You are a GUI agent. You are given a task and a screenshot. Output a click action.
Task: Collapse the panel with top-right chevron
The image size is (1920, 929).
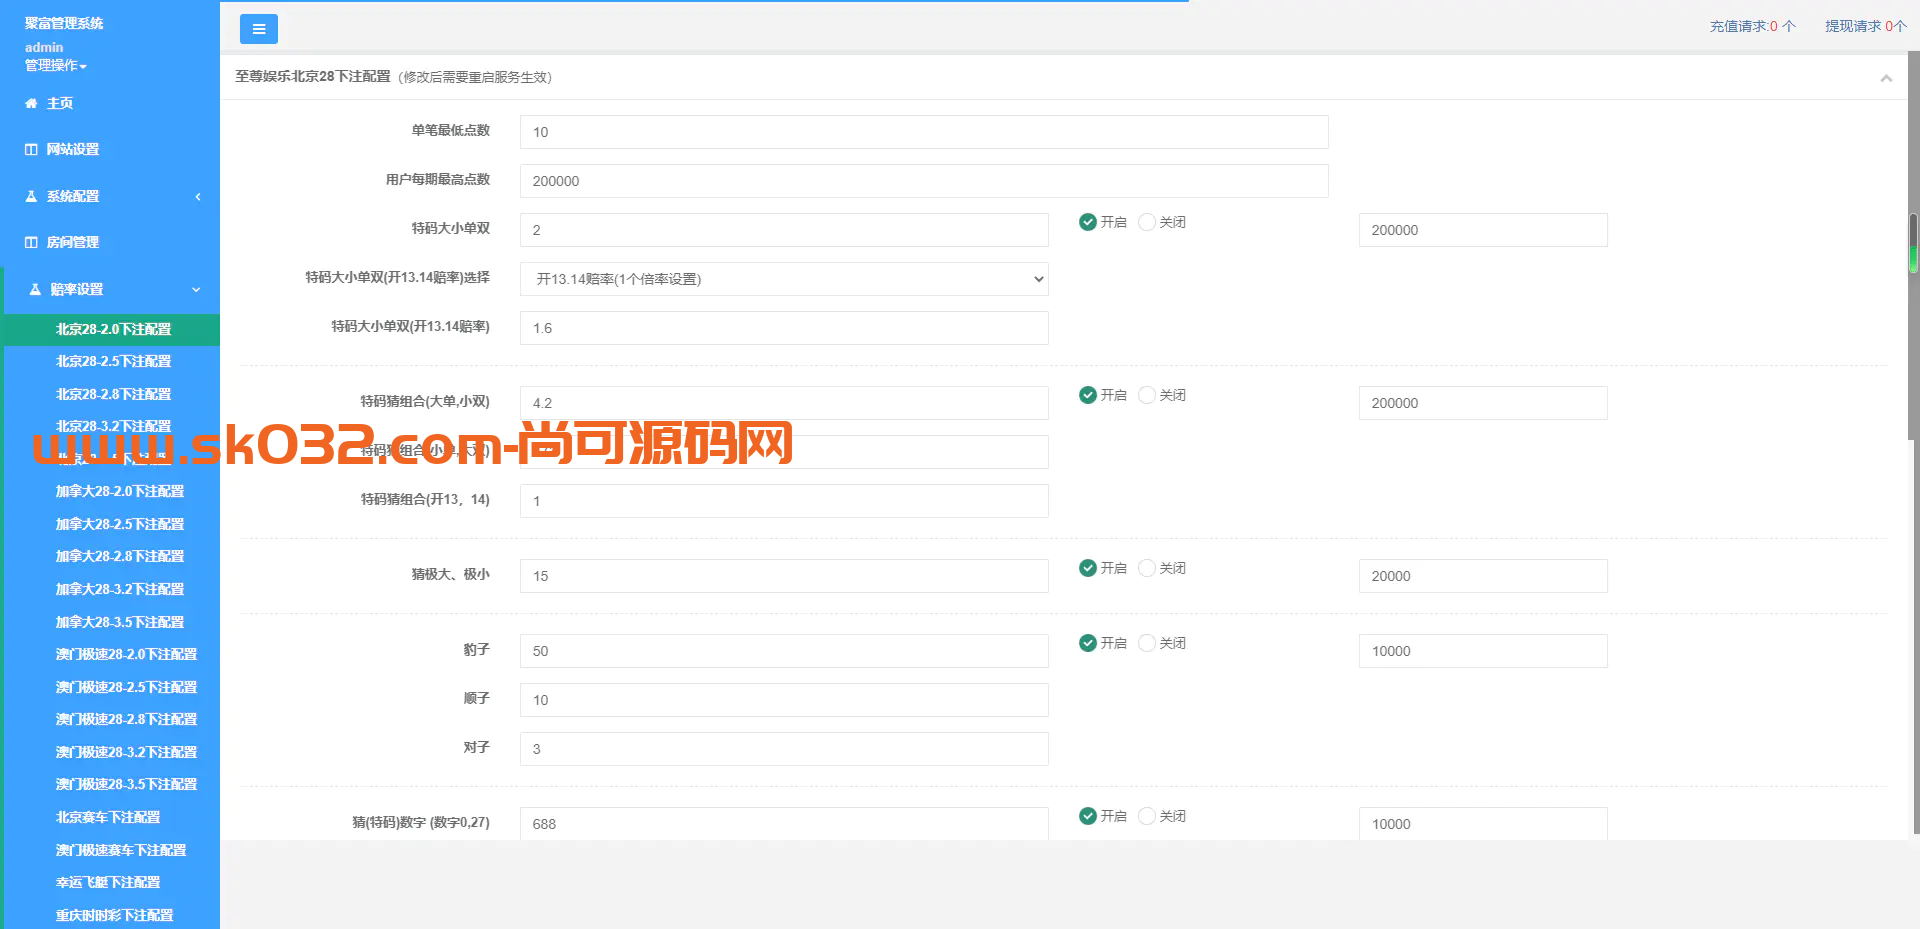tap(1886, 78)
